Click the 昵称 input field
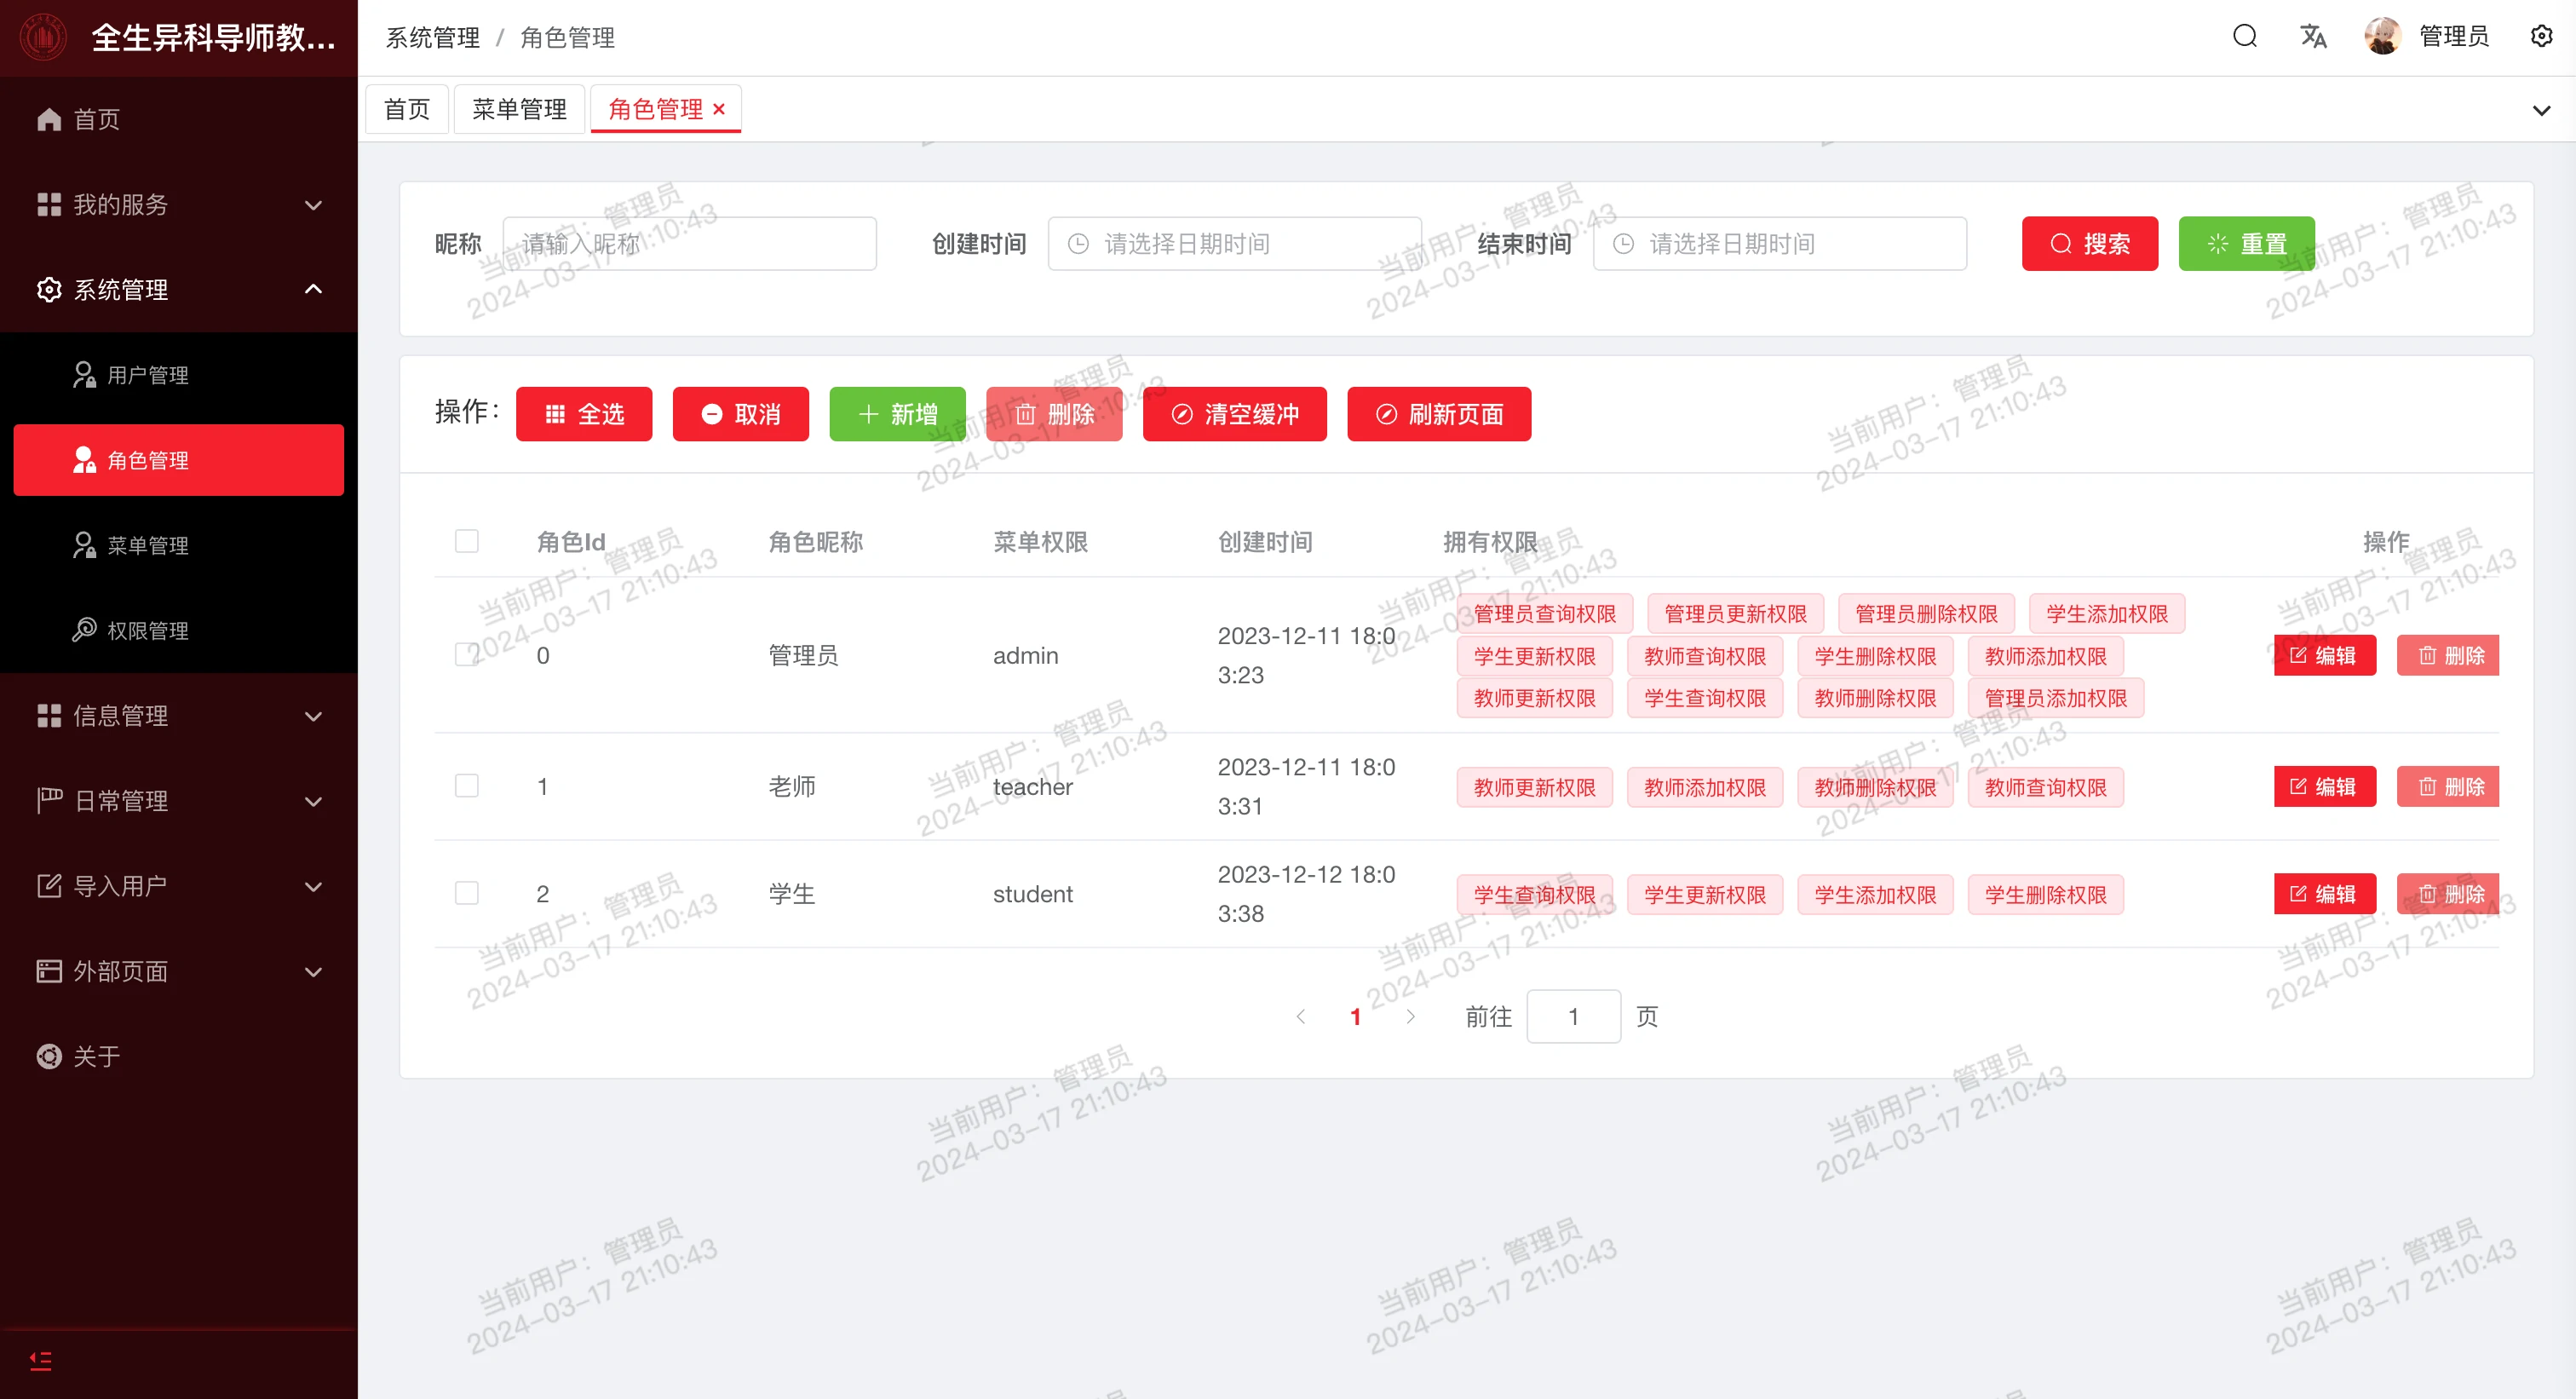The image size is (2576, 1399). (689, 244)
